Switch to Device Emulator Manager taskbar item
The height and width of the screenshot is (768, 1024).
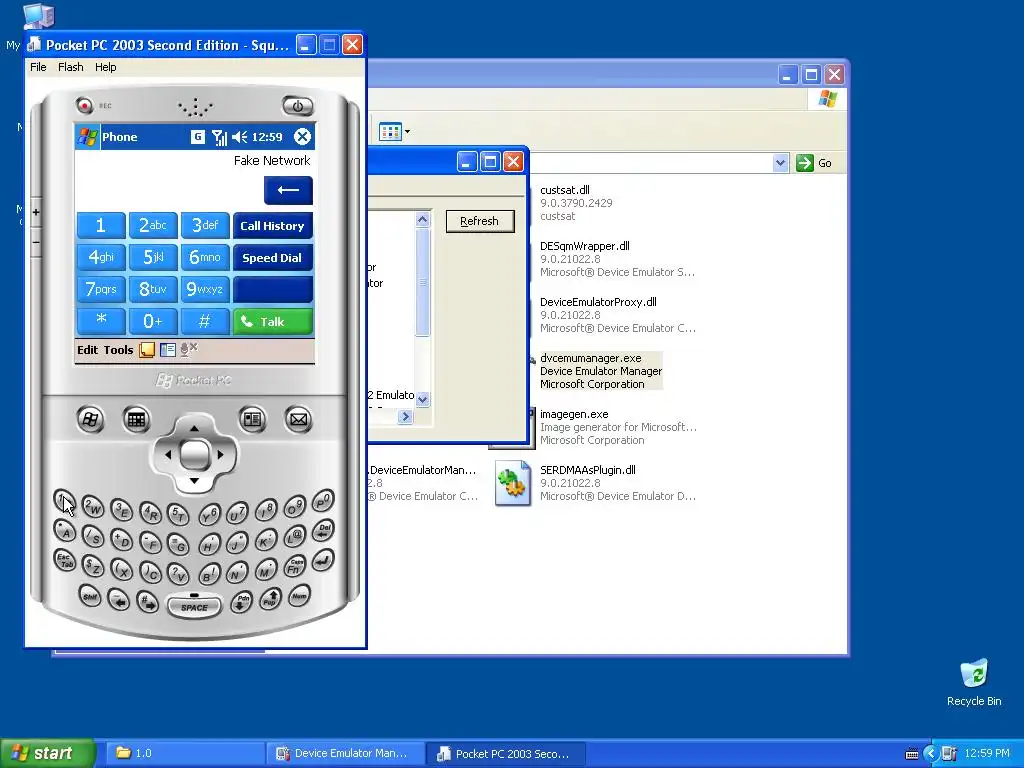346,754
